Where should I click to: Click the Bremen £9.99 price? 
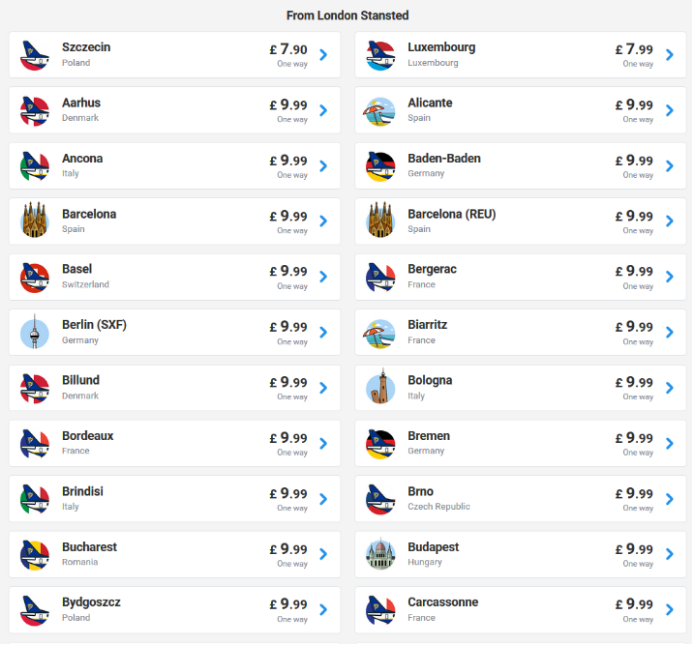634,438
